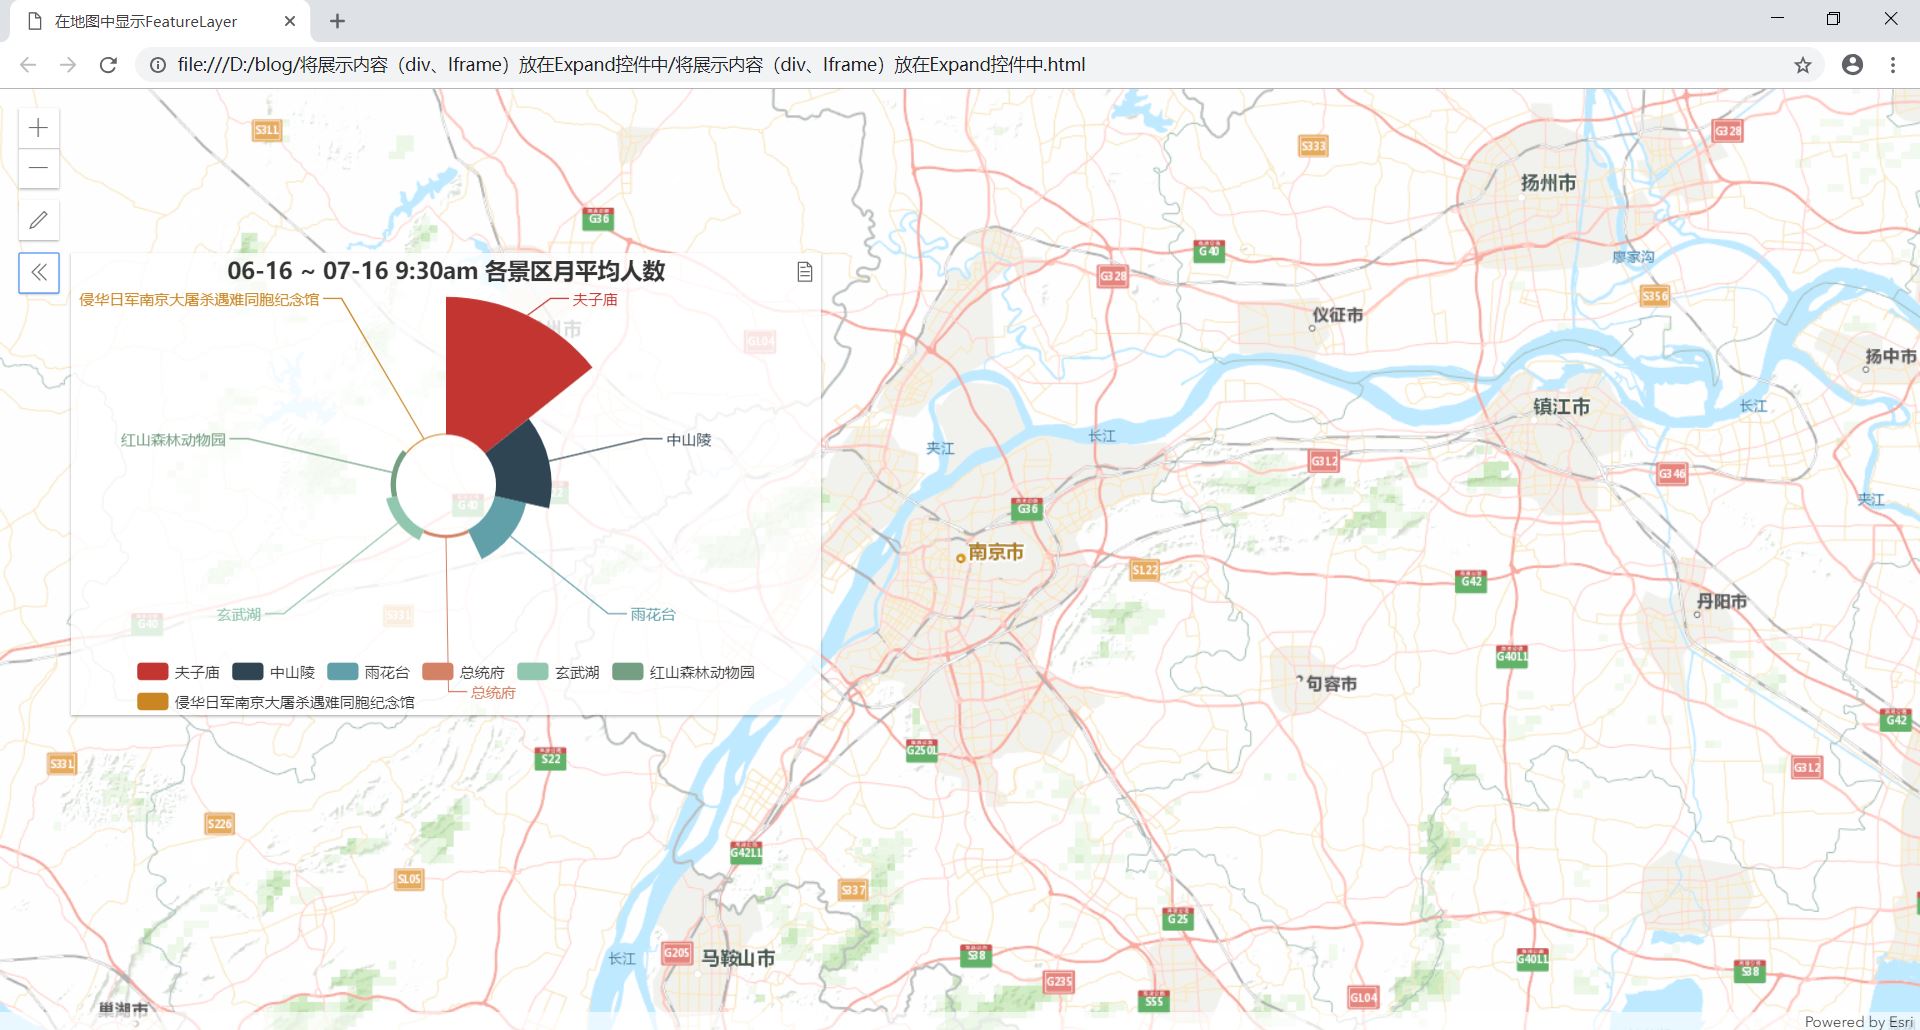Image resolution: width=1920 pixels, height=1030 pixels.
Task: Toggle 侵华日军南京大屠杀遇难同胞纪念馆 legend entry
Action: click(276, 702)
